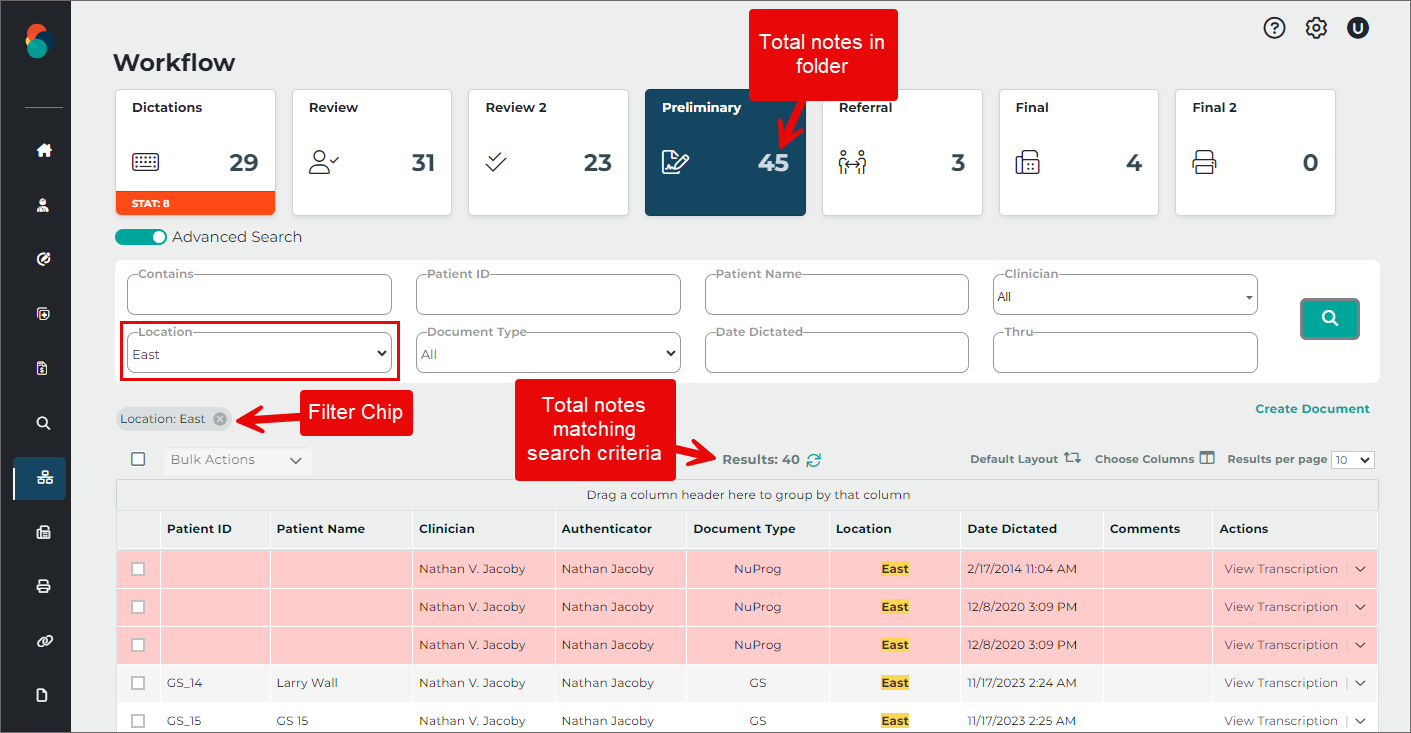Open the Location dropdown set to East
This screenshot has width=1411, height=733.
[x=260, y=354]
